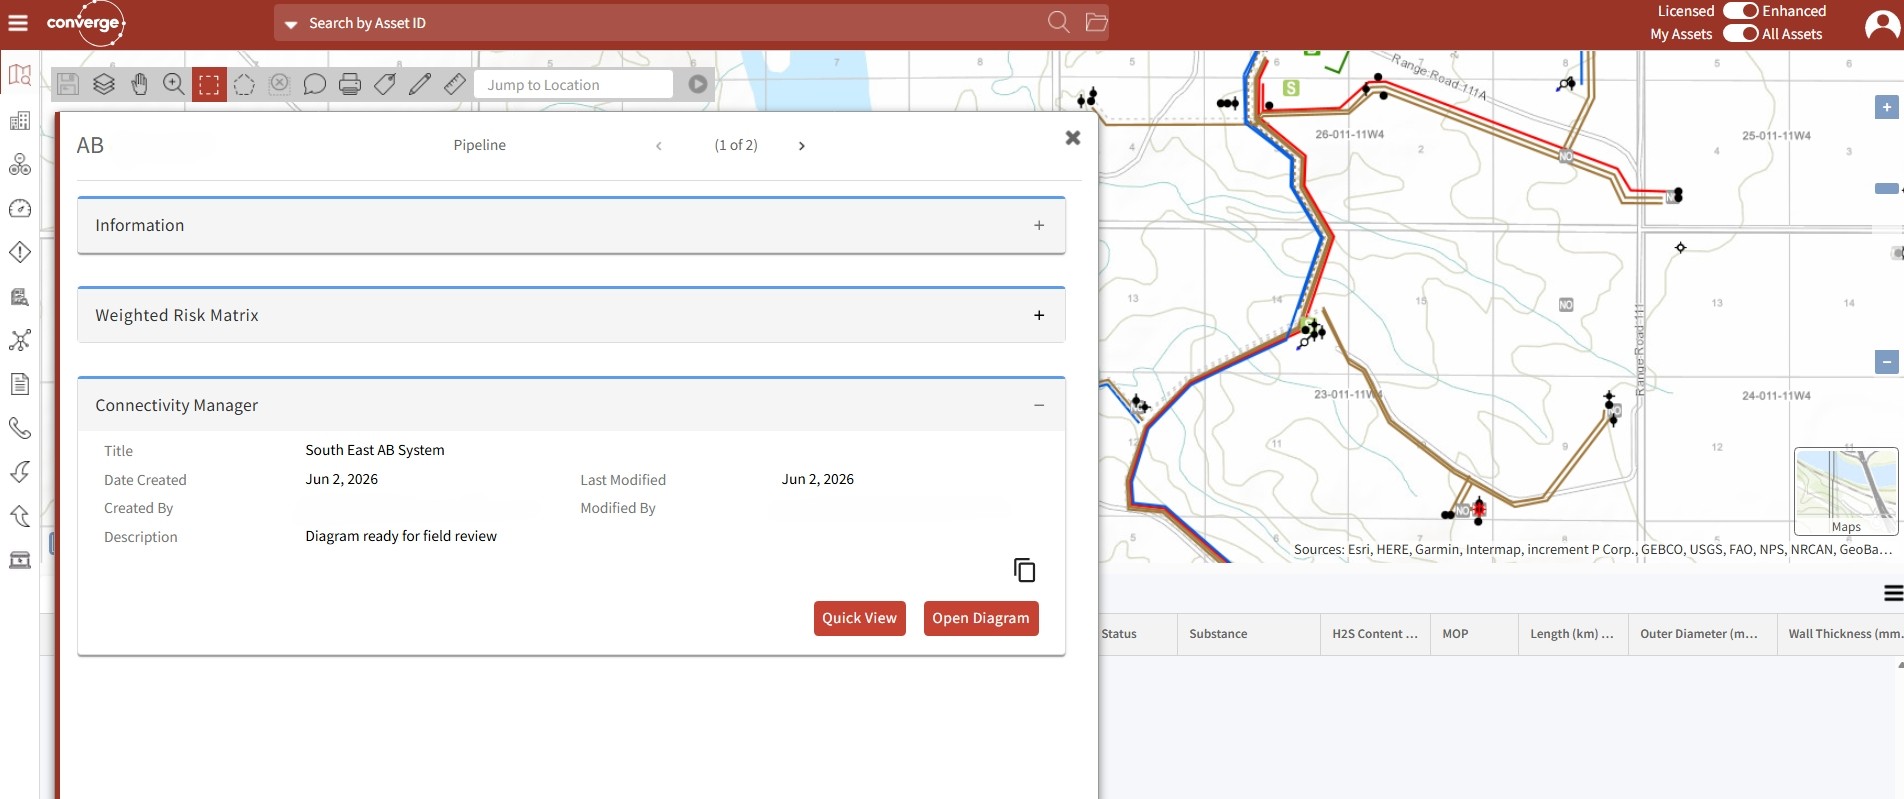Open the bottom sidebar equipment icon
The image size is (1904, 799).
tap(20, 560)
